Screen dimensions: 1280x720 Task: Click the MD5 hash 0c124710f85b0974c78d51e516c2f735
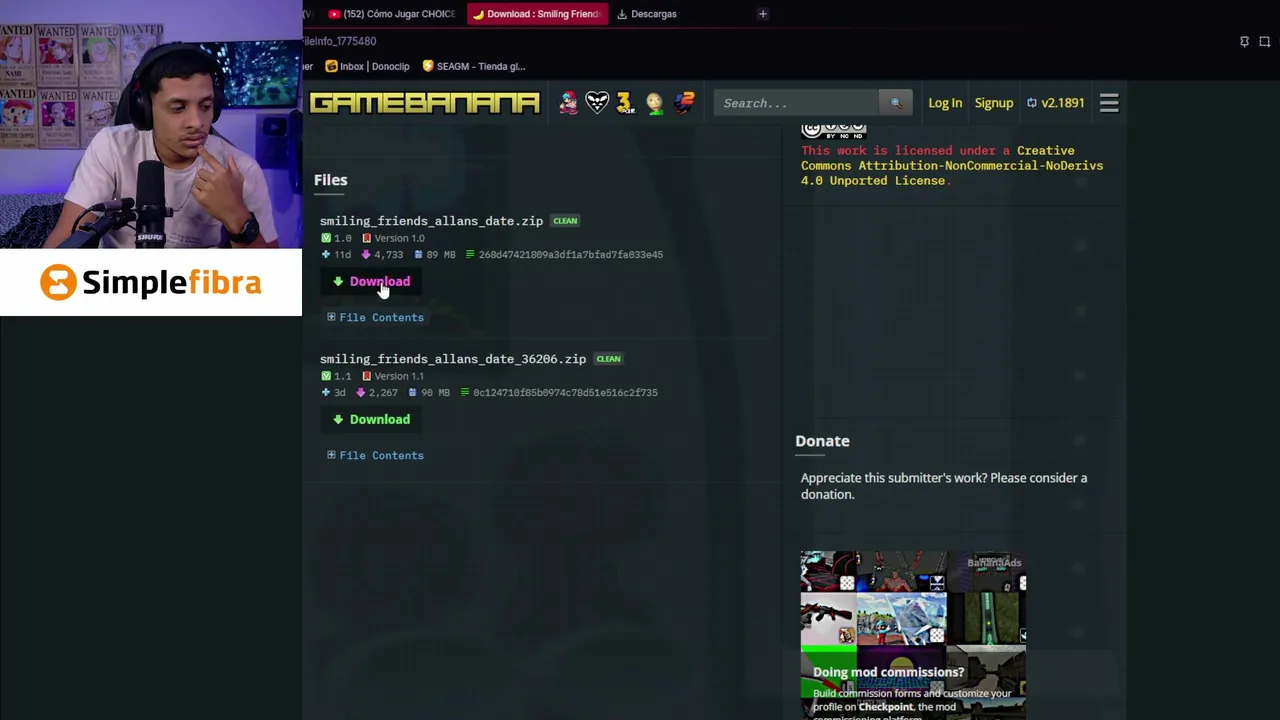pyautogui.click(x=565, y=392)
